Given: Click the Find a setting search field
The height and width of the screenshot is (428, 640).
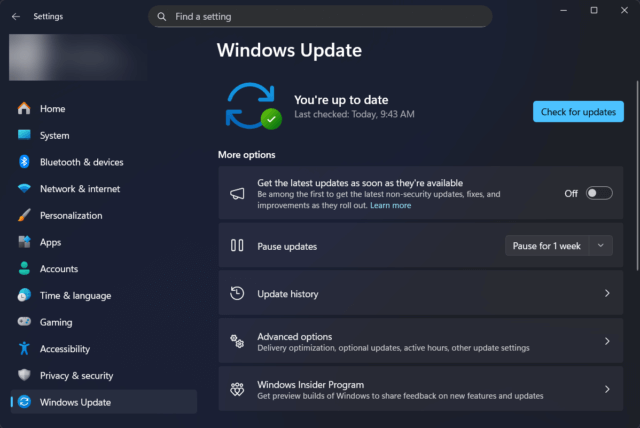Looking at the screenshot, I should pos(320,16).
